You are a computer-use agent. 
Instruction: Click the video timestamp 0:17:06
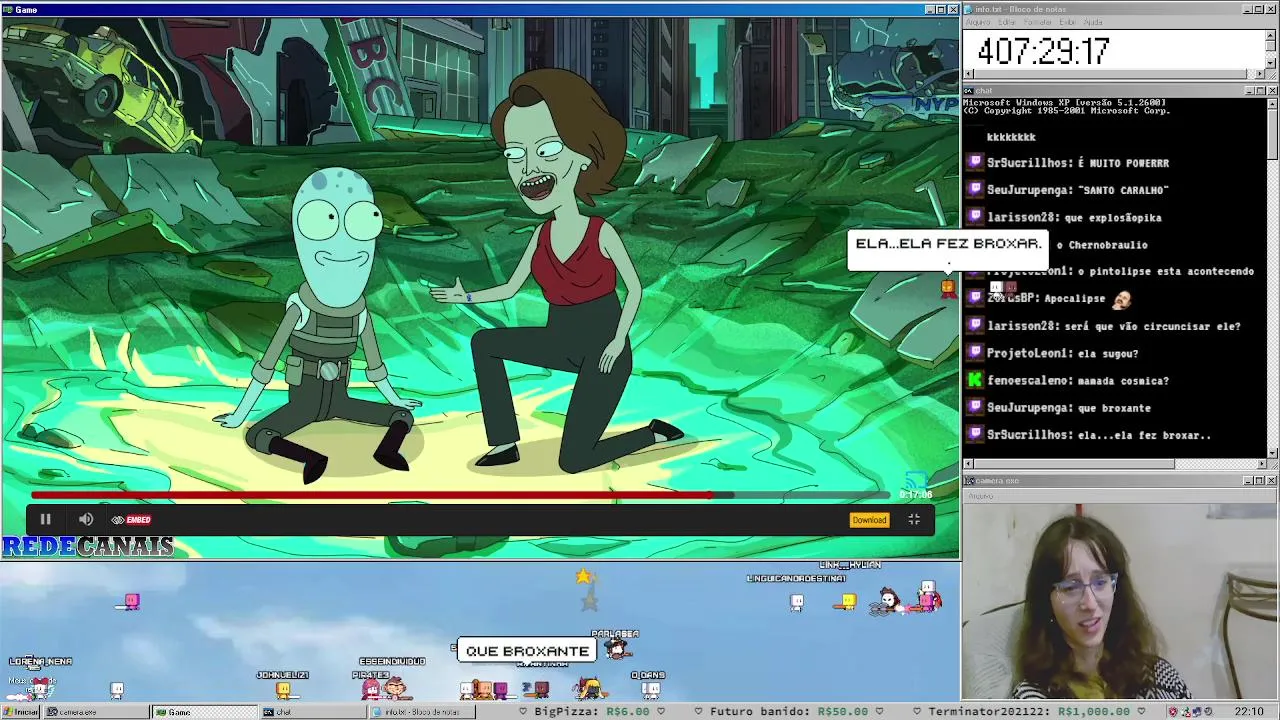coord(915,495)
